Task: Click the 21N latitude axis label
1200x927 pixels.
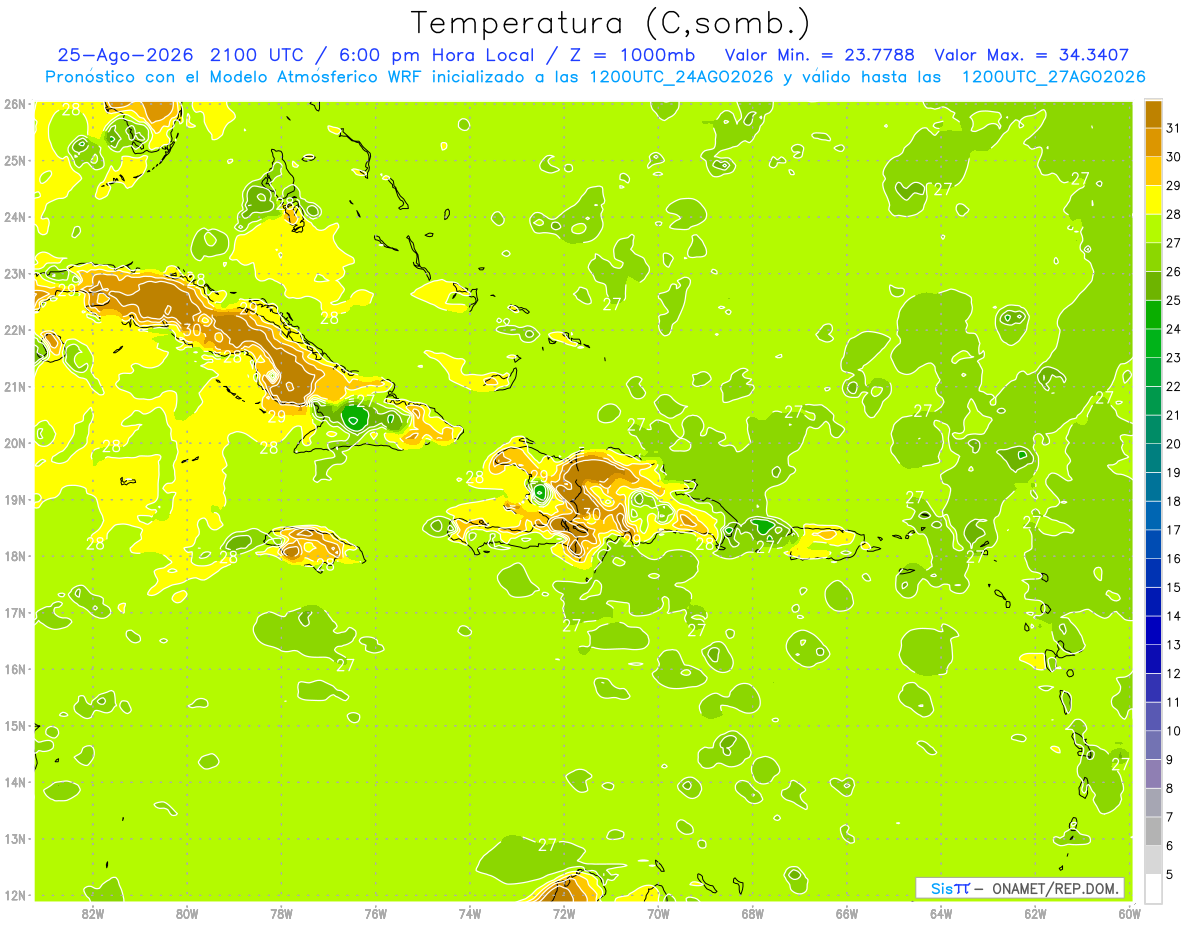Action: click(x=14, y=386)
